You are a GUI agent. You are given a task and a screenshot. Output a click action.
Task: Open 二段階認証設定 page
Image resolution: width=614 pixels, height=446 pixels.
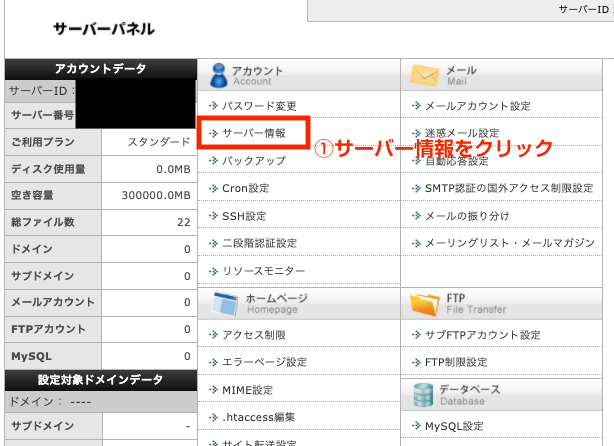coord(259,243)
